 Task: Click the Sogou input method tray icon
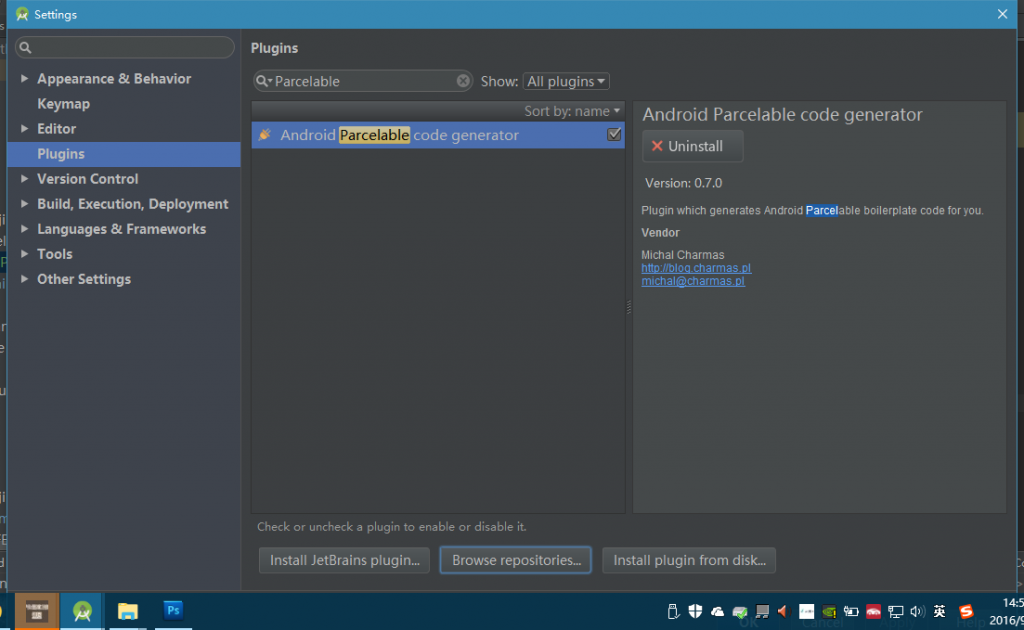[966, 611]
